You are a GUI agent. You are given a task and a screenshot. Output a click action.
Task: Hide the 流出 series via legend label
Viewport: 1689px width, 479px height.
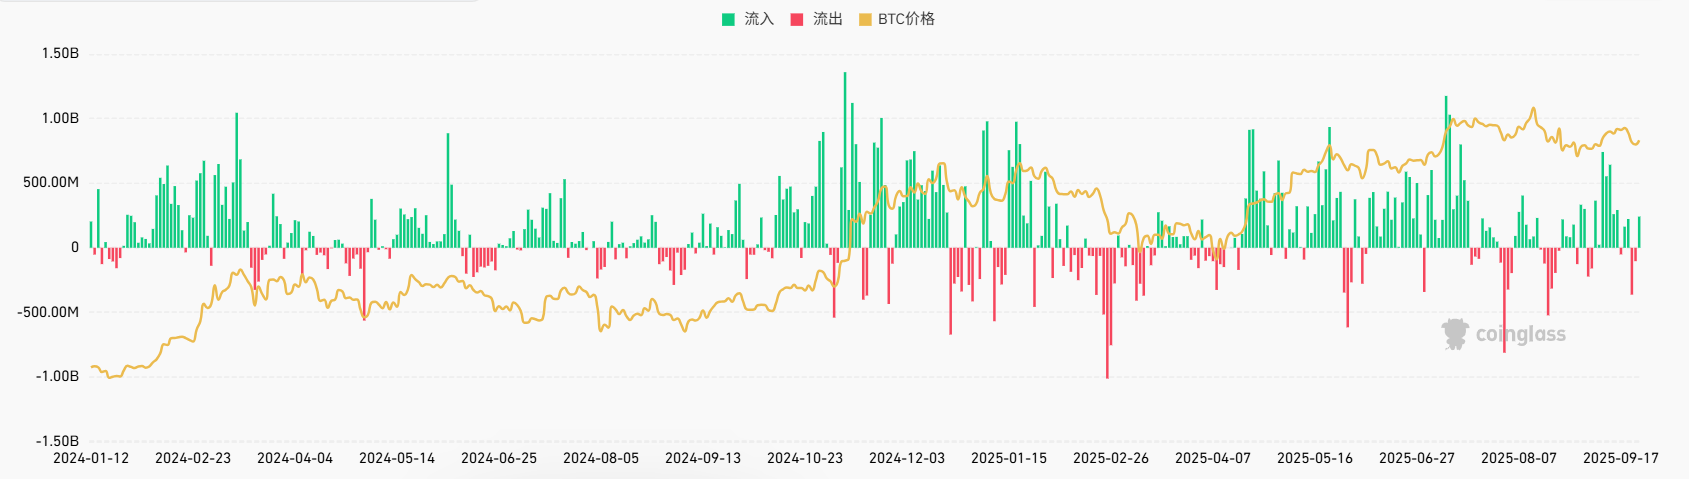coord(827,19)
